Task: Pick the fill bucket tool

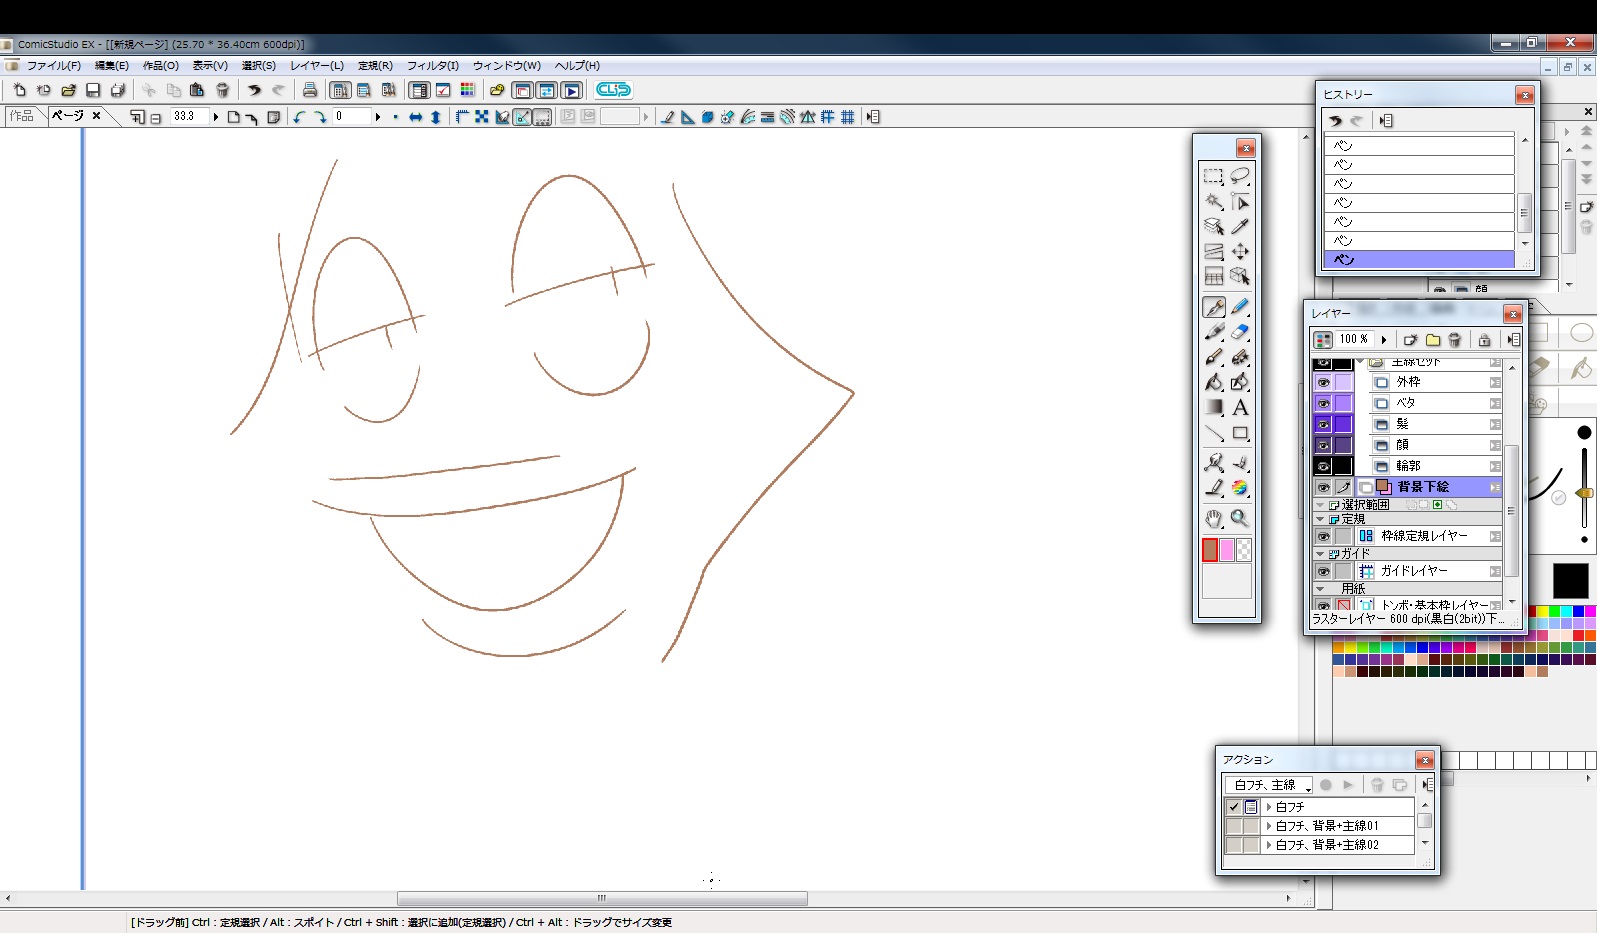Action: pyautogui.click(x=1213, y=382)
